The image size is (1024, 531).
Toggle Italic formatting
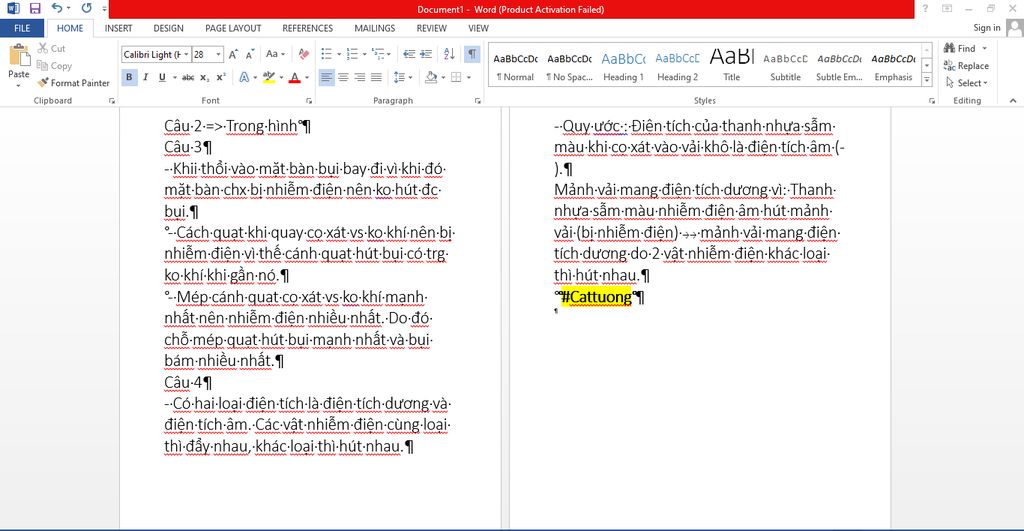[x=145, y=77]
